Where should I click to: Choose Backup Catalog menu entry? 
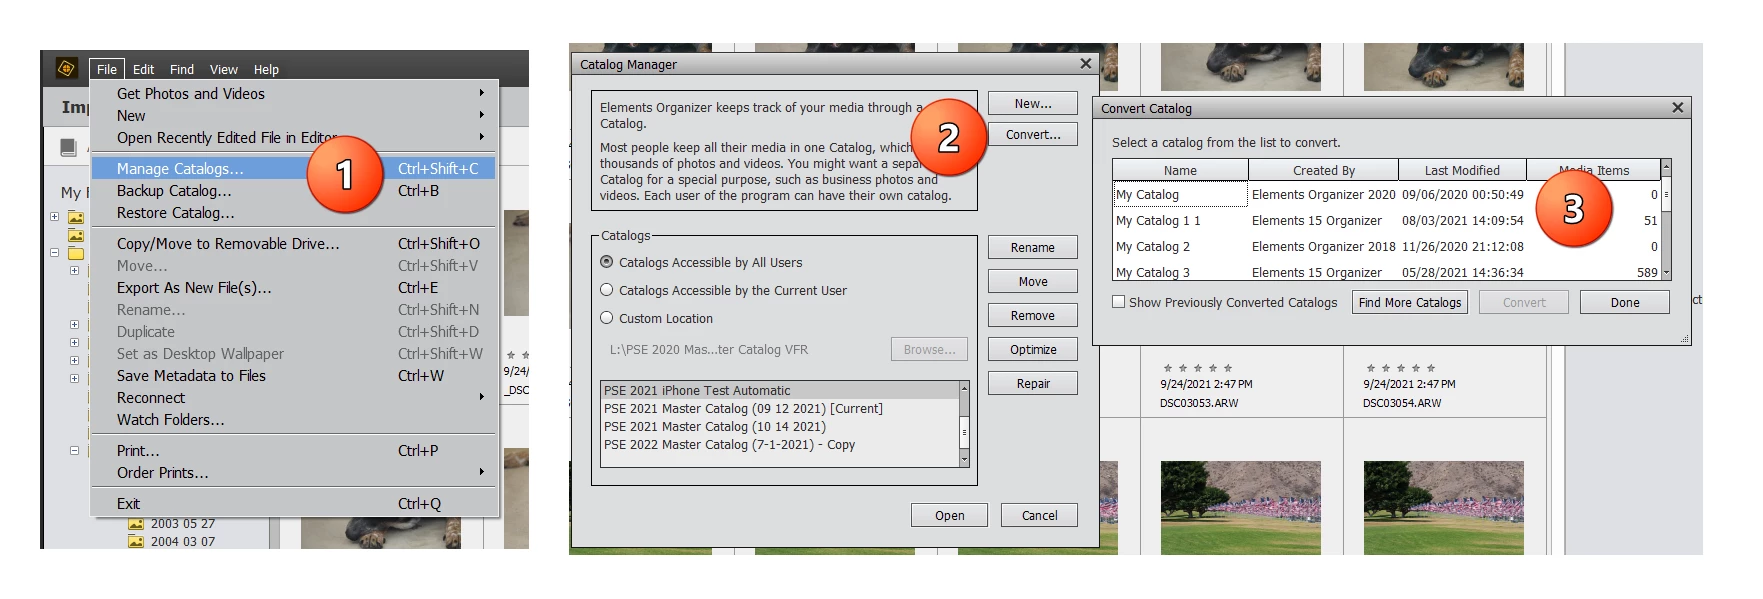point(292,190)
